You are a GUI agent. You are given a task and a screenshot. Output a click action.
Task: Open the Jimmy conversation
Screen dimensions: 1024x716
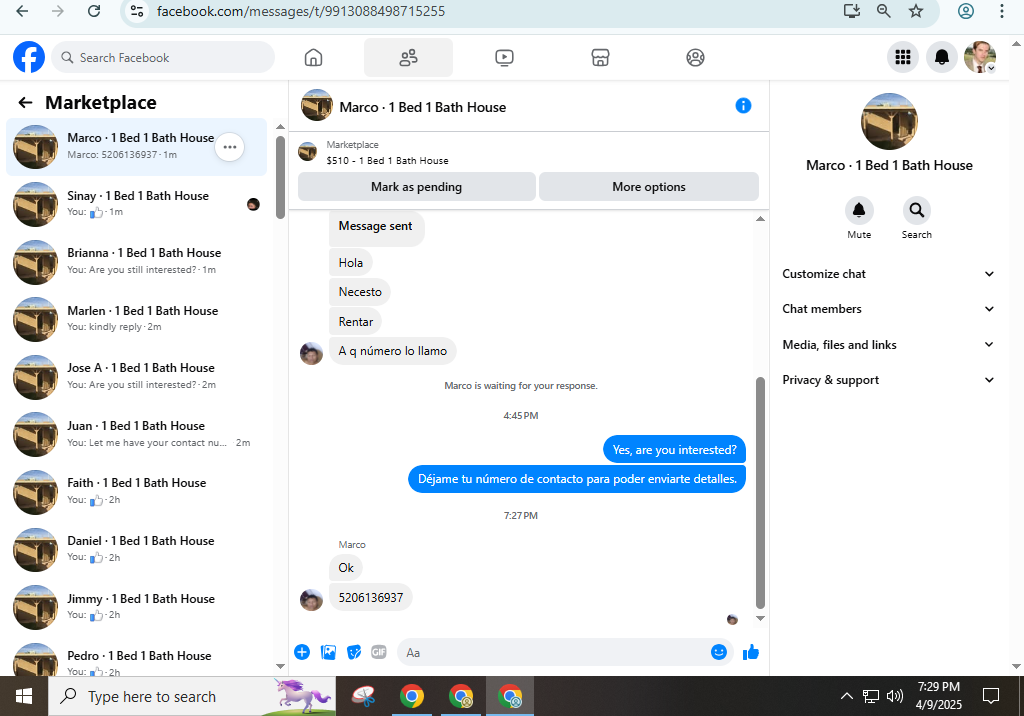tap(136, 606)
